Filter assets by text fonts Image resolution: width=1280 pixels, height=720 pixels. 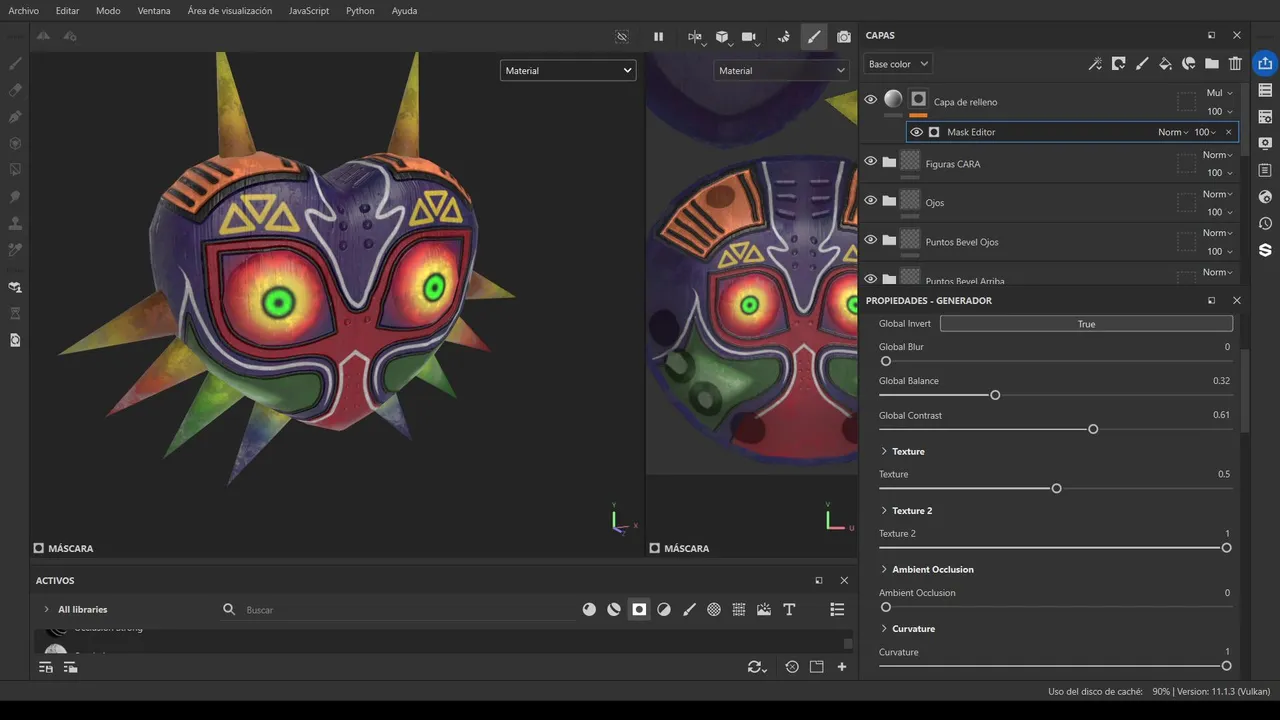coord(789,610)
